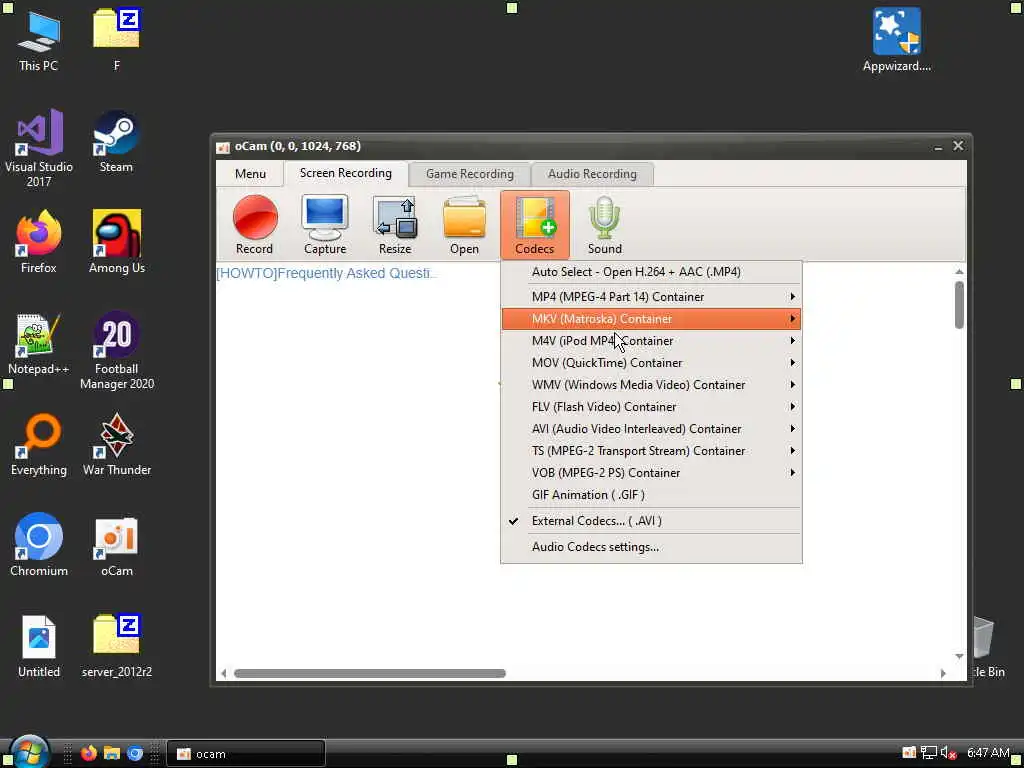Click the file explorer taskbar icon

point(112,753)
